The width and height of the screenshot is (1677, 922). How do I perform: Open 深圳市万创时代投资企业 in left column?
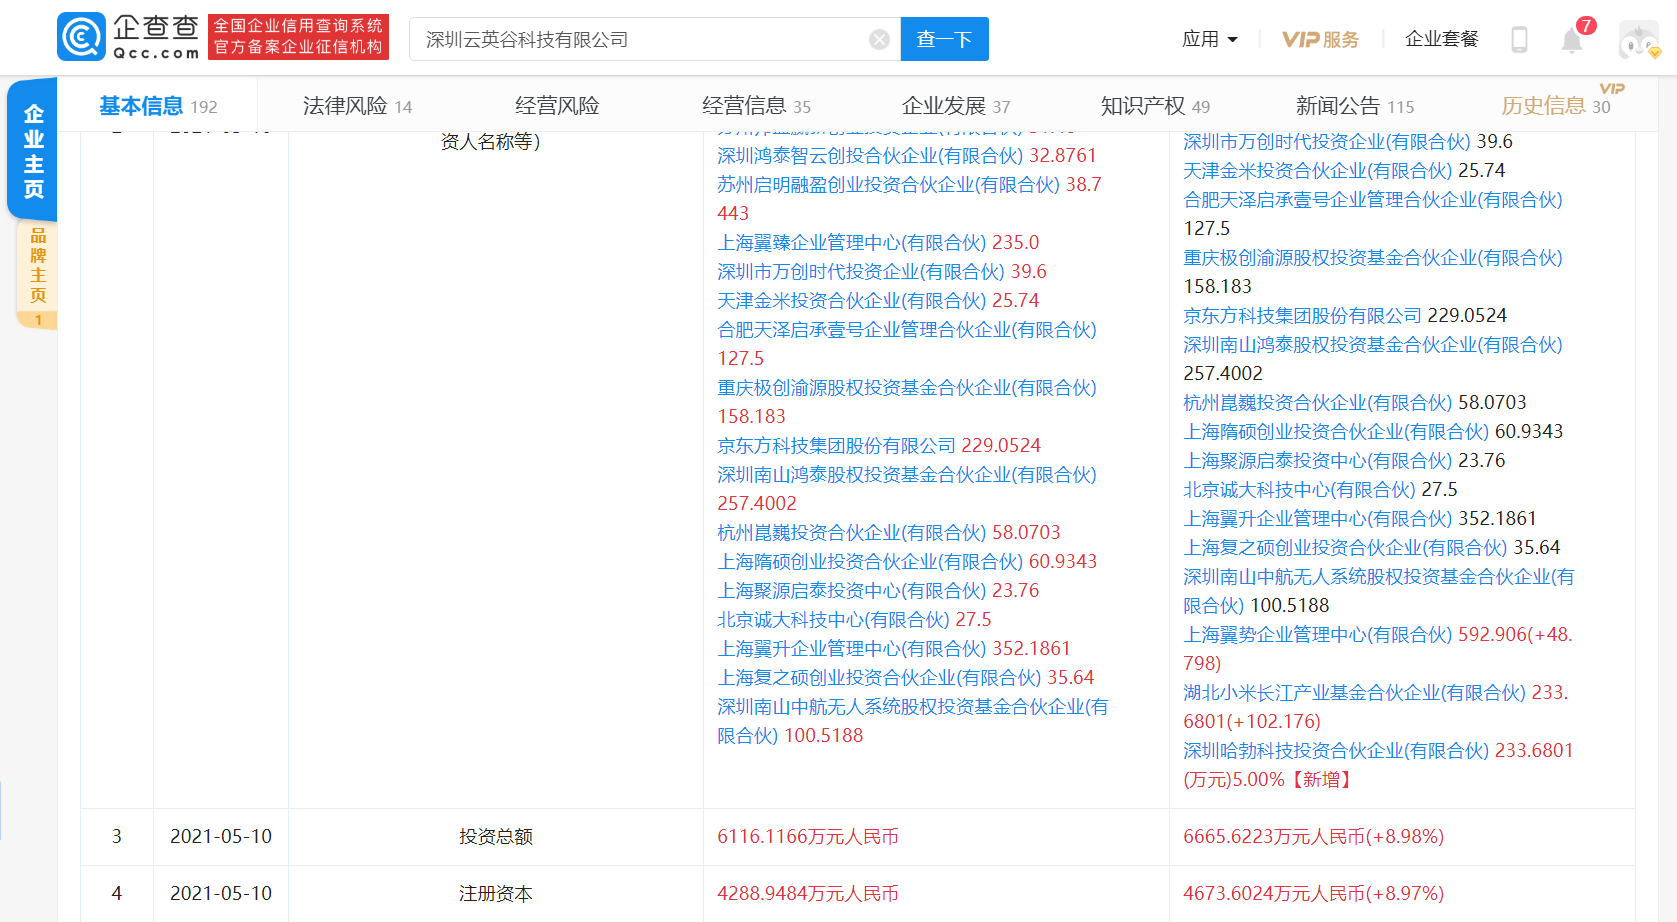point(861,272)
